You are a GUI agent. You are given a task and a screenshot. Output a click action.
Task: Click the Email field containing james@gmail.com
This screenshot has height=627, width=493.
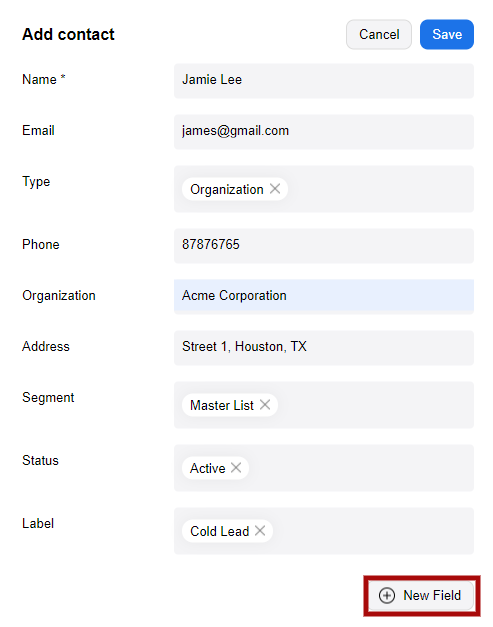pos(324,132)
